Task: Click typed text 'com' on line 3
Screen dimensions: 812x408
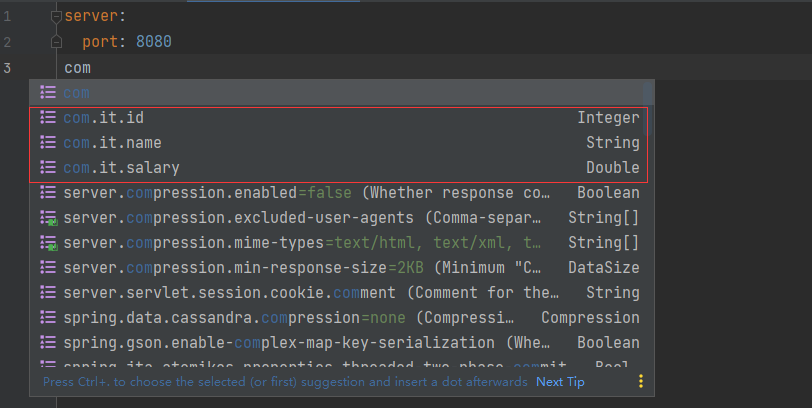Action: coord(78,68)
